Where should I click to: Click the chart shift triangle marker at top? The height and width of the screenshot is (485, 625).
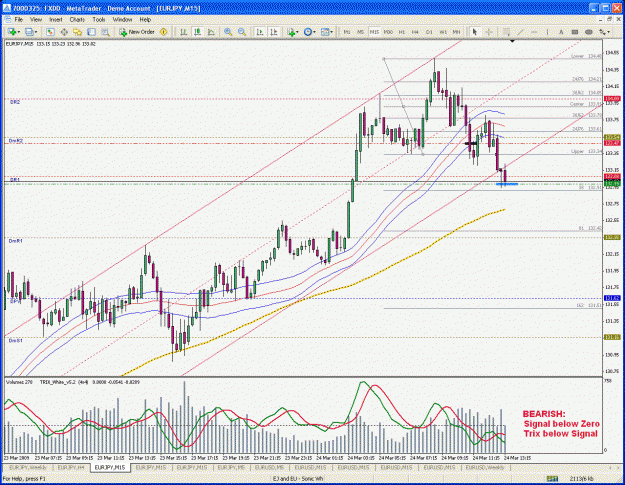coord(512,41)
